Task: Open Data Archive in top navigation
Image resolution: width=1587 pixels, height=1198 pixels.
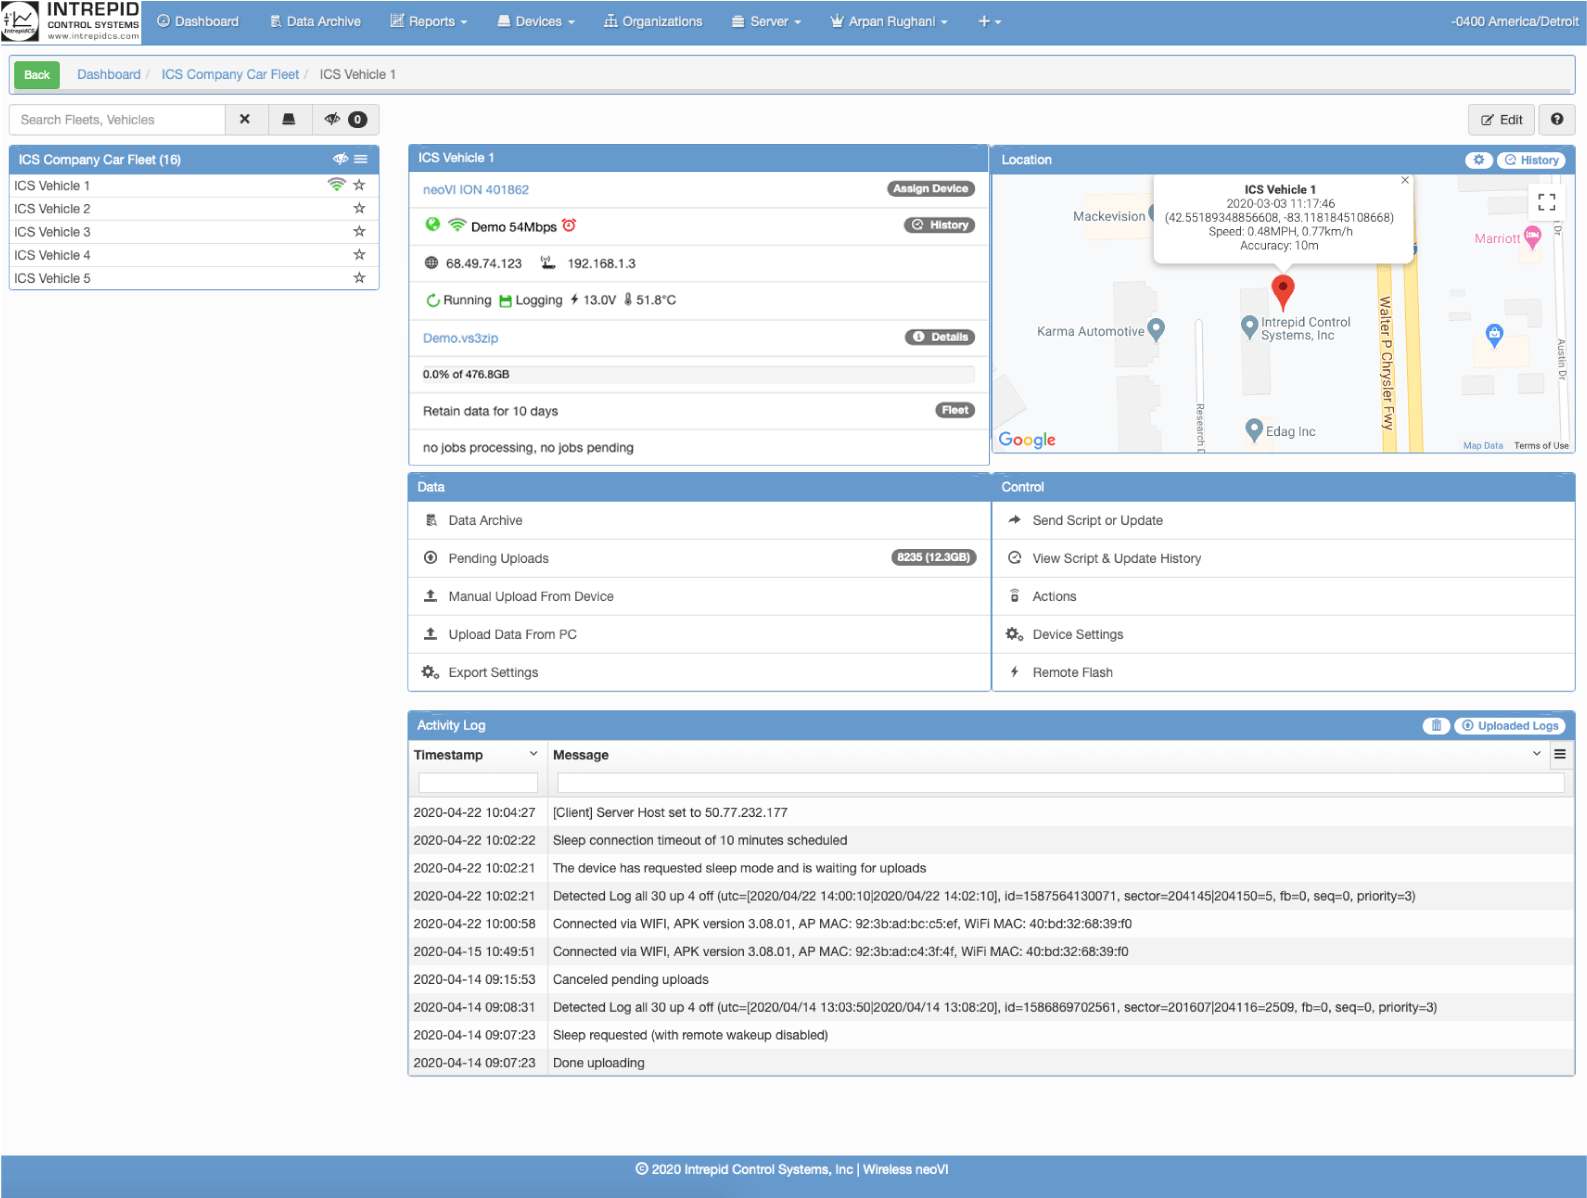Action: pos(315,22)
